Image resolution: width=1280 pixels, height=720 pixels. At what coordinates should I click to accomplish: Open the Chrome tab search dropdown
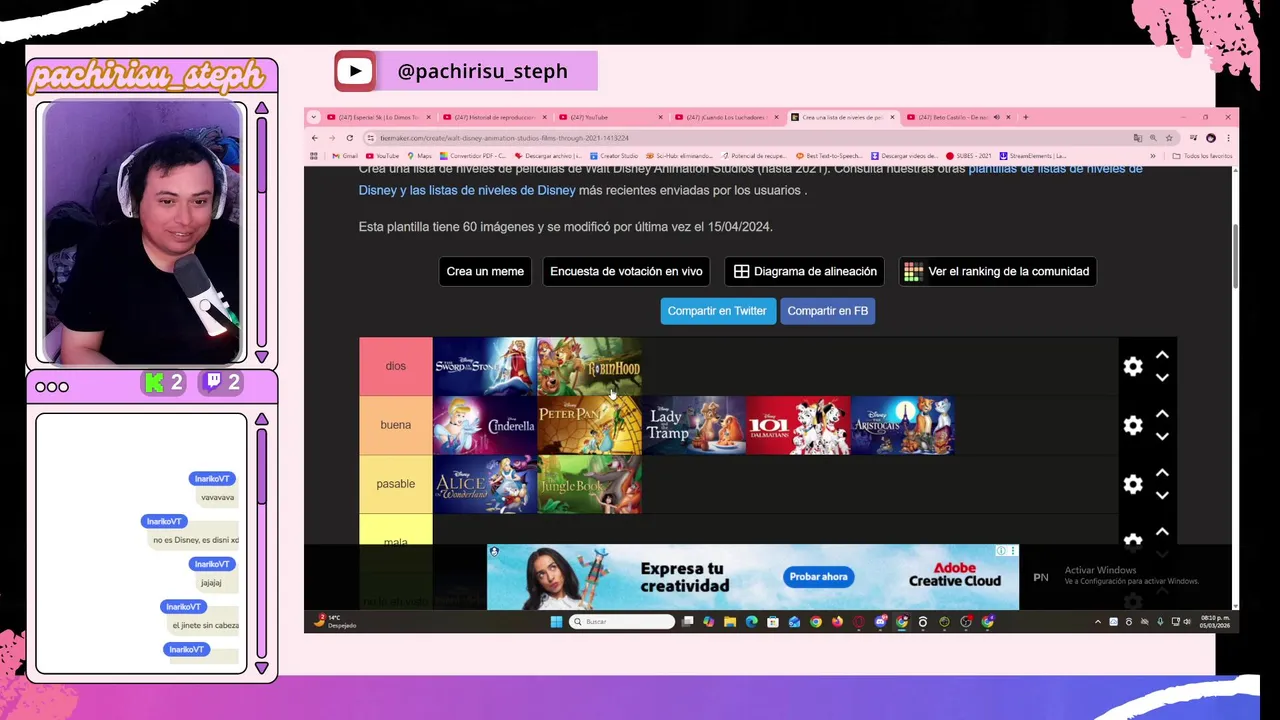[313, 117]
